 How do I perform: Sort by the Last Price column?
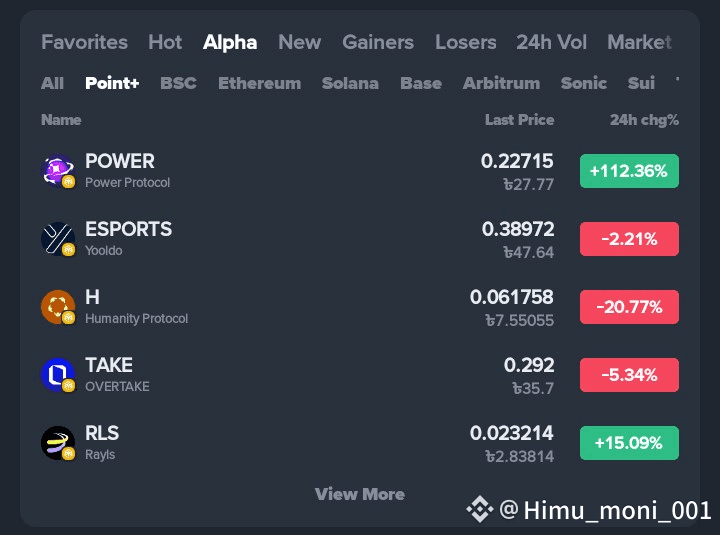519,120
